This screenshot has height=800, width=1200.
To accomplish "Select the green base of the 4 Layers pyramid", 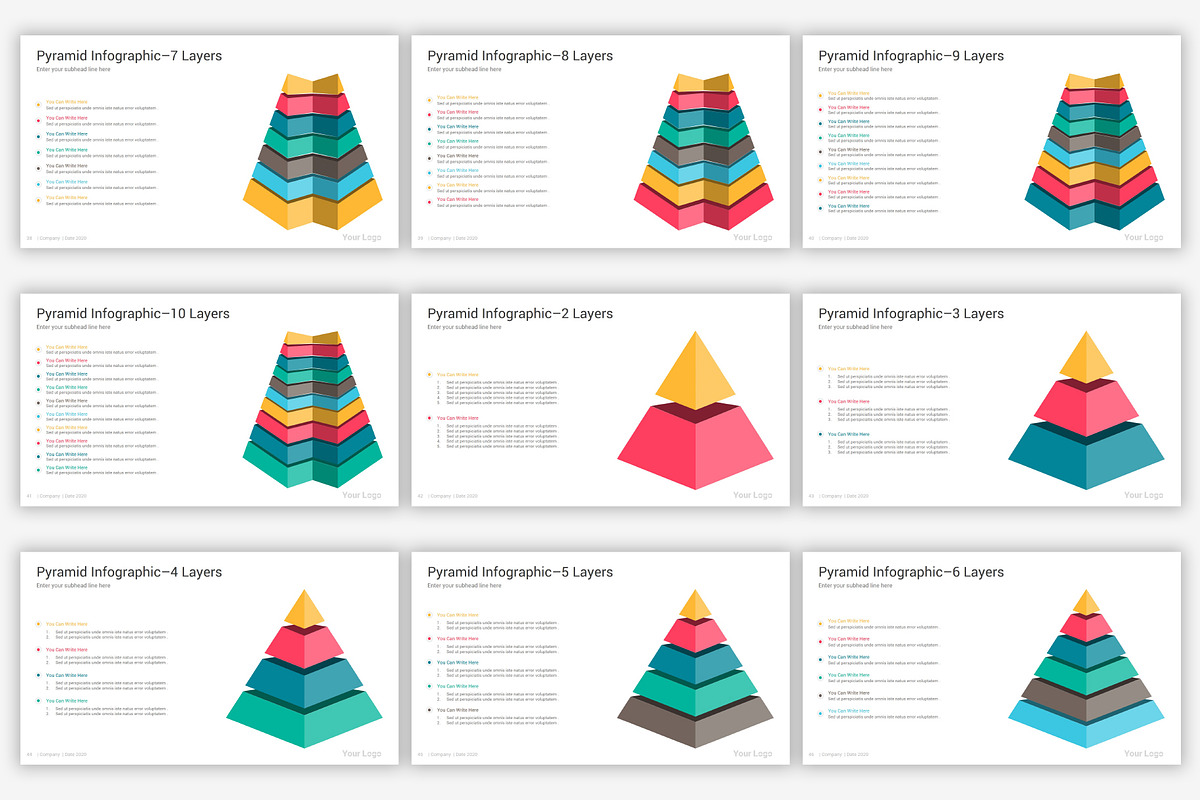I will pos(305,718).
